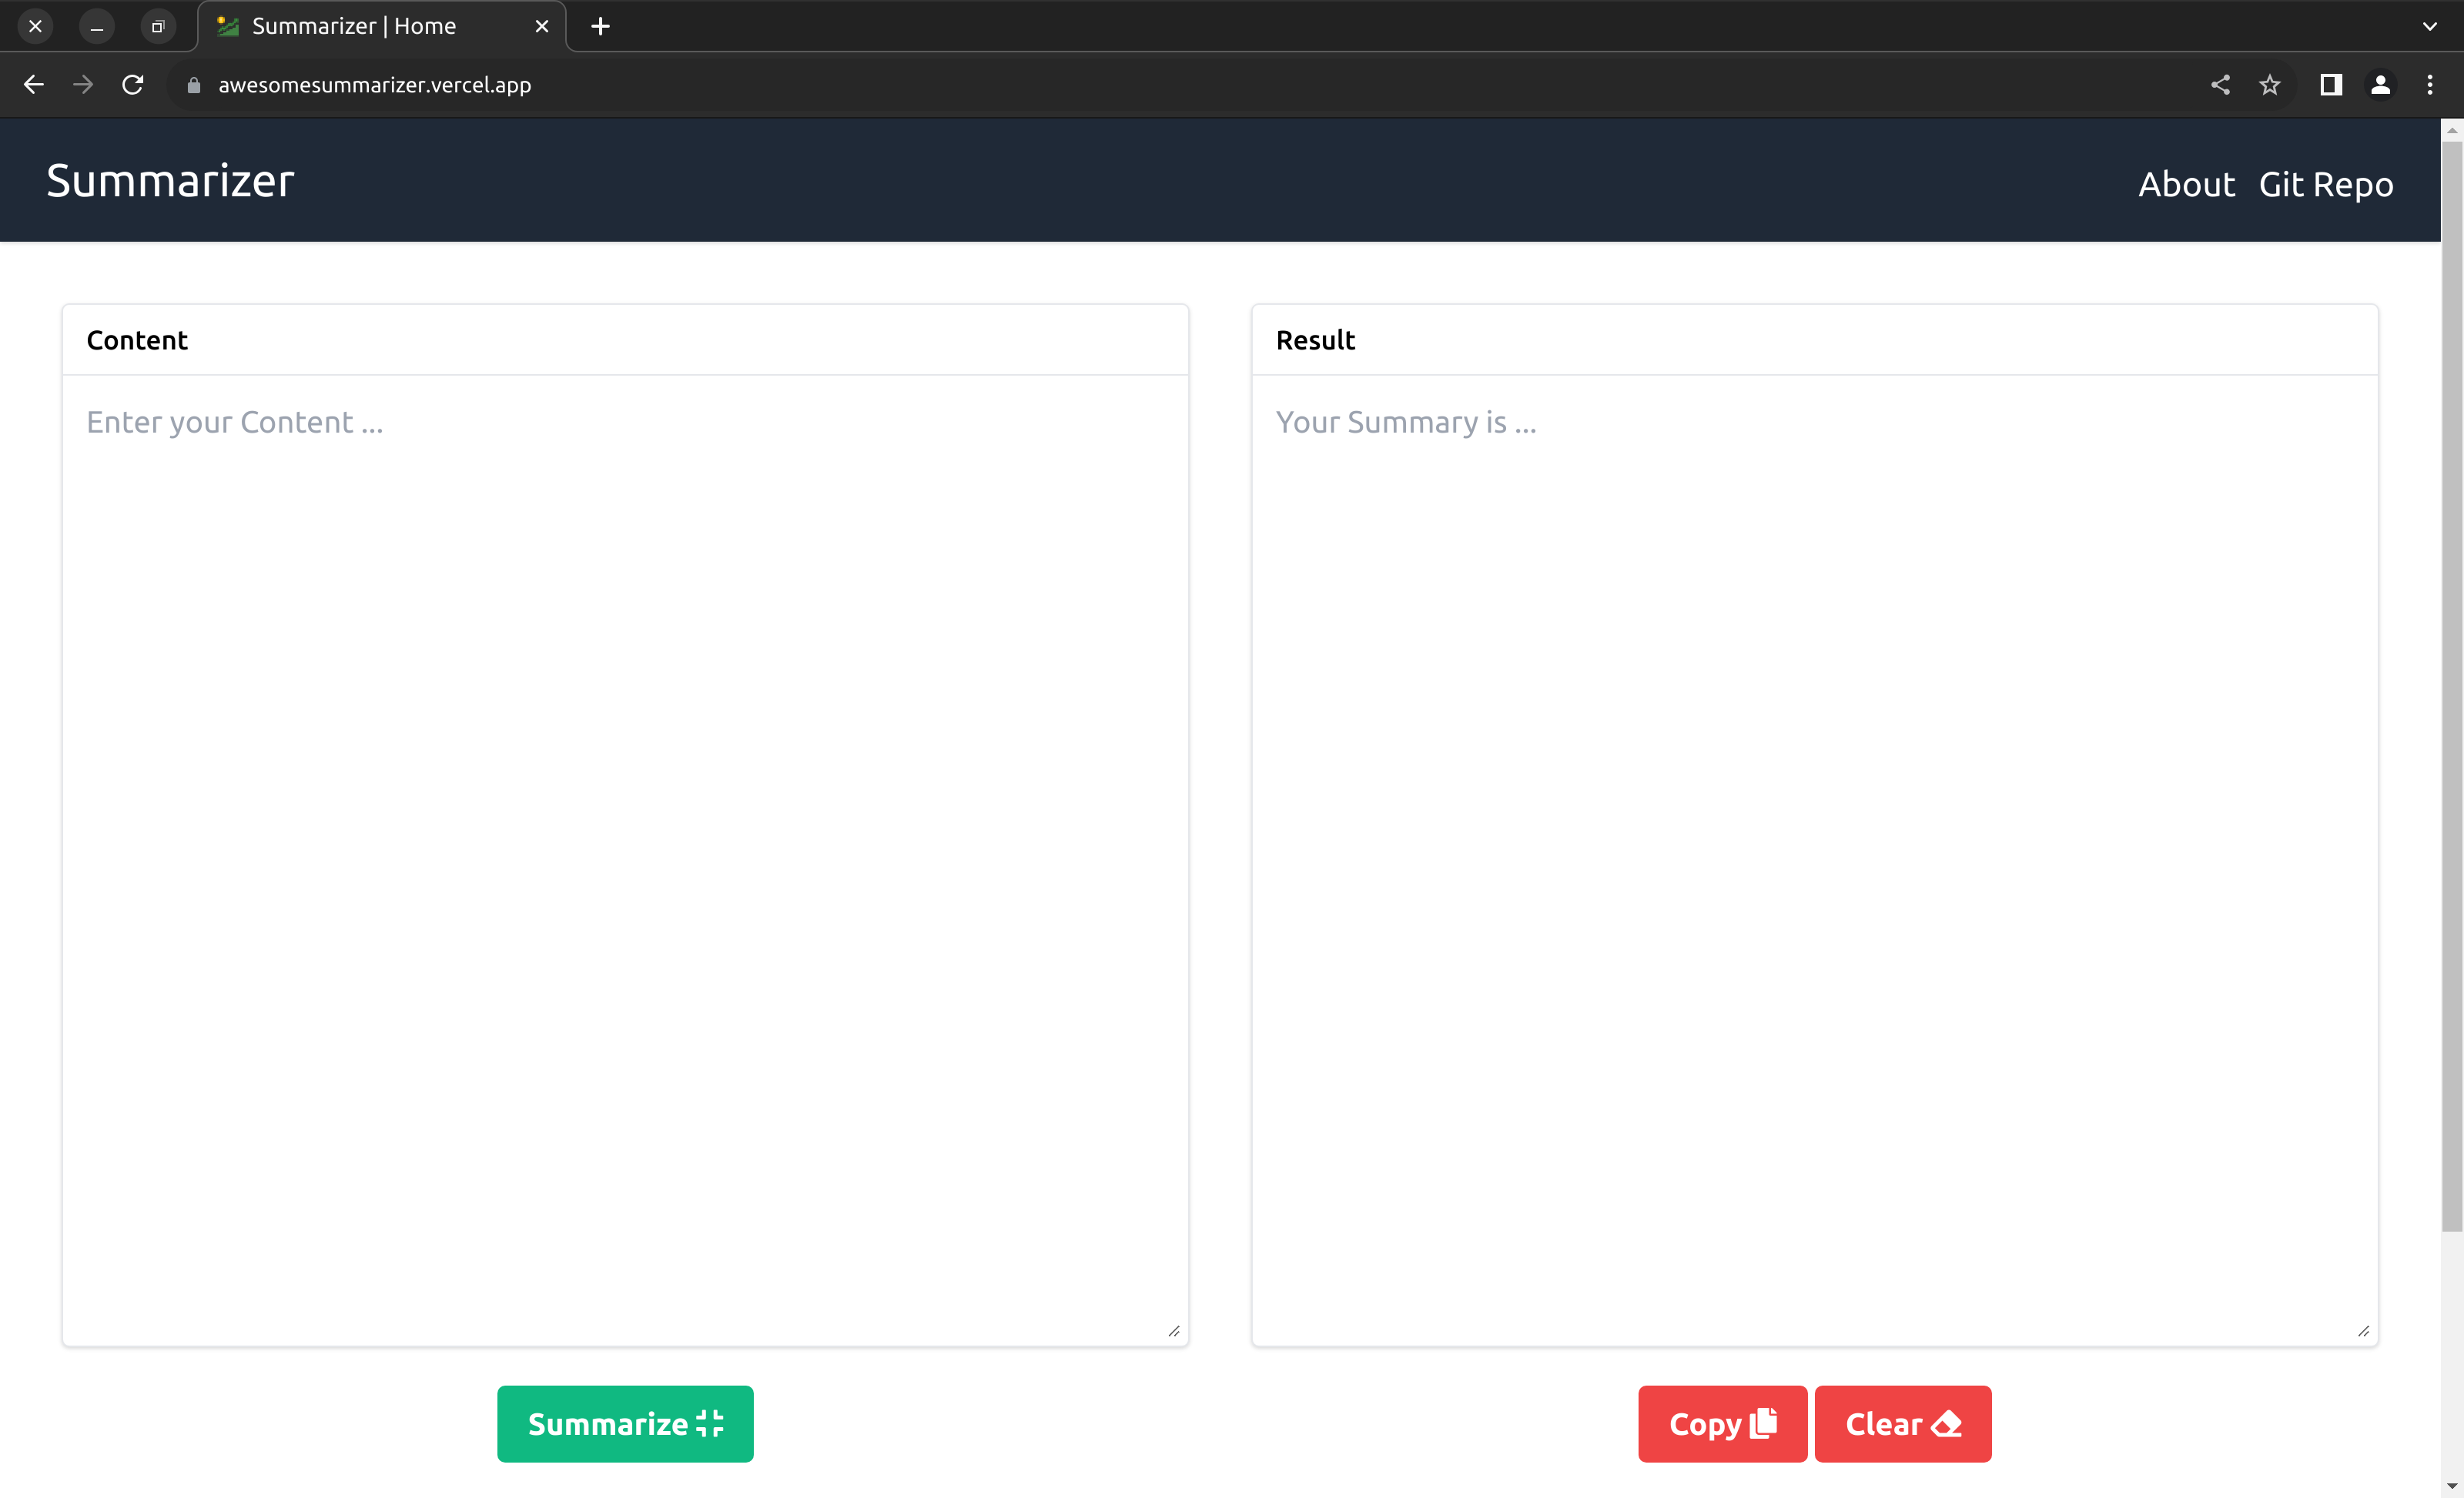Open the Git Repo link
2464x1498 pixels.
click(2325, 185)
